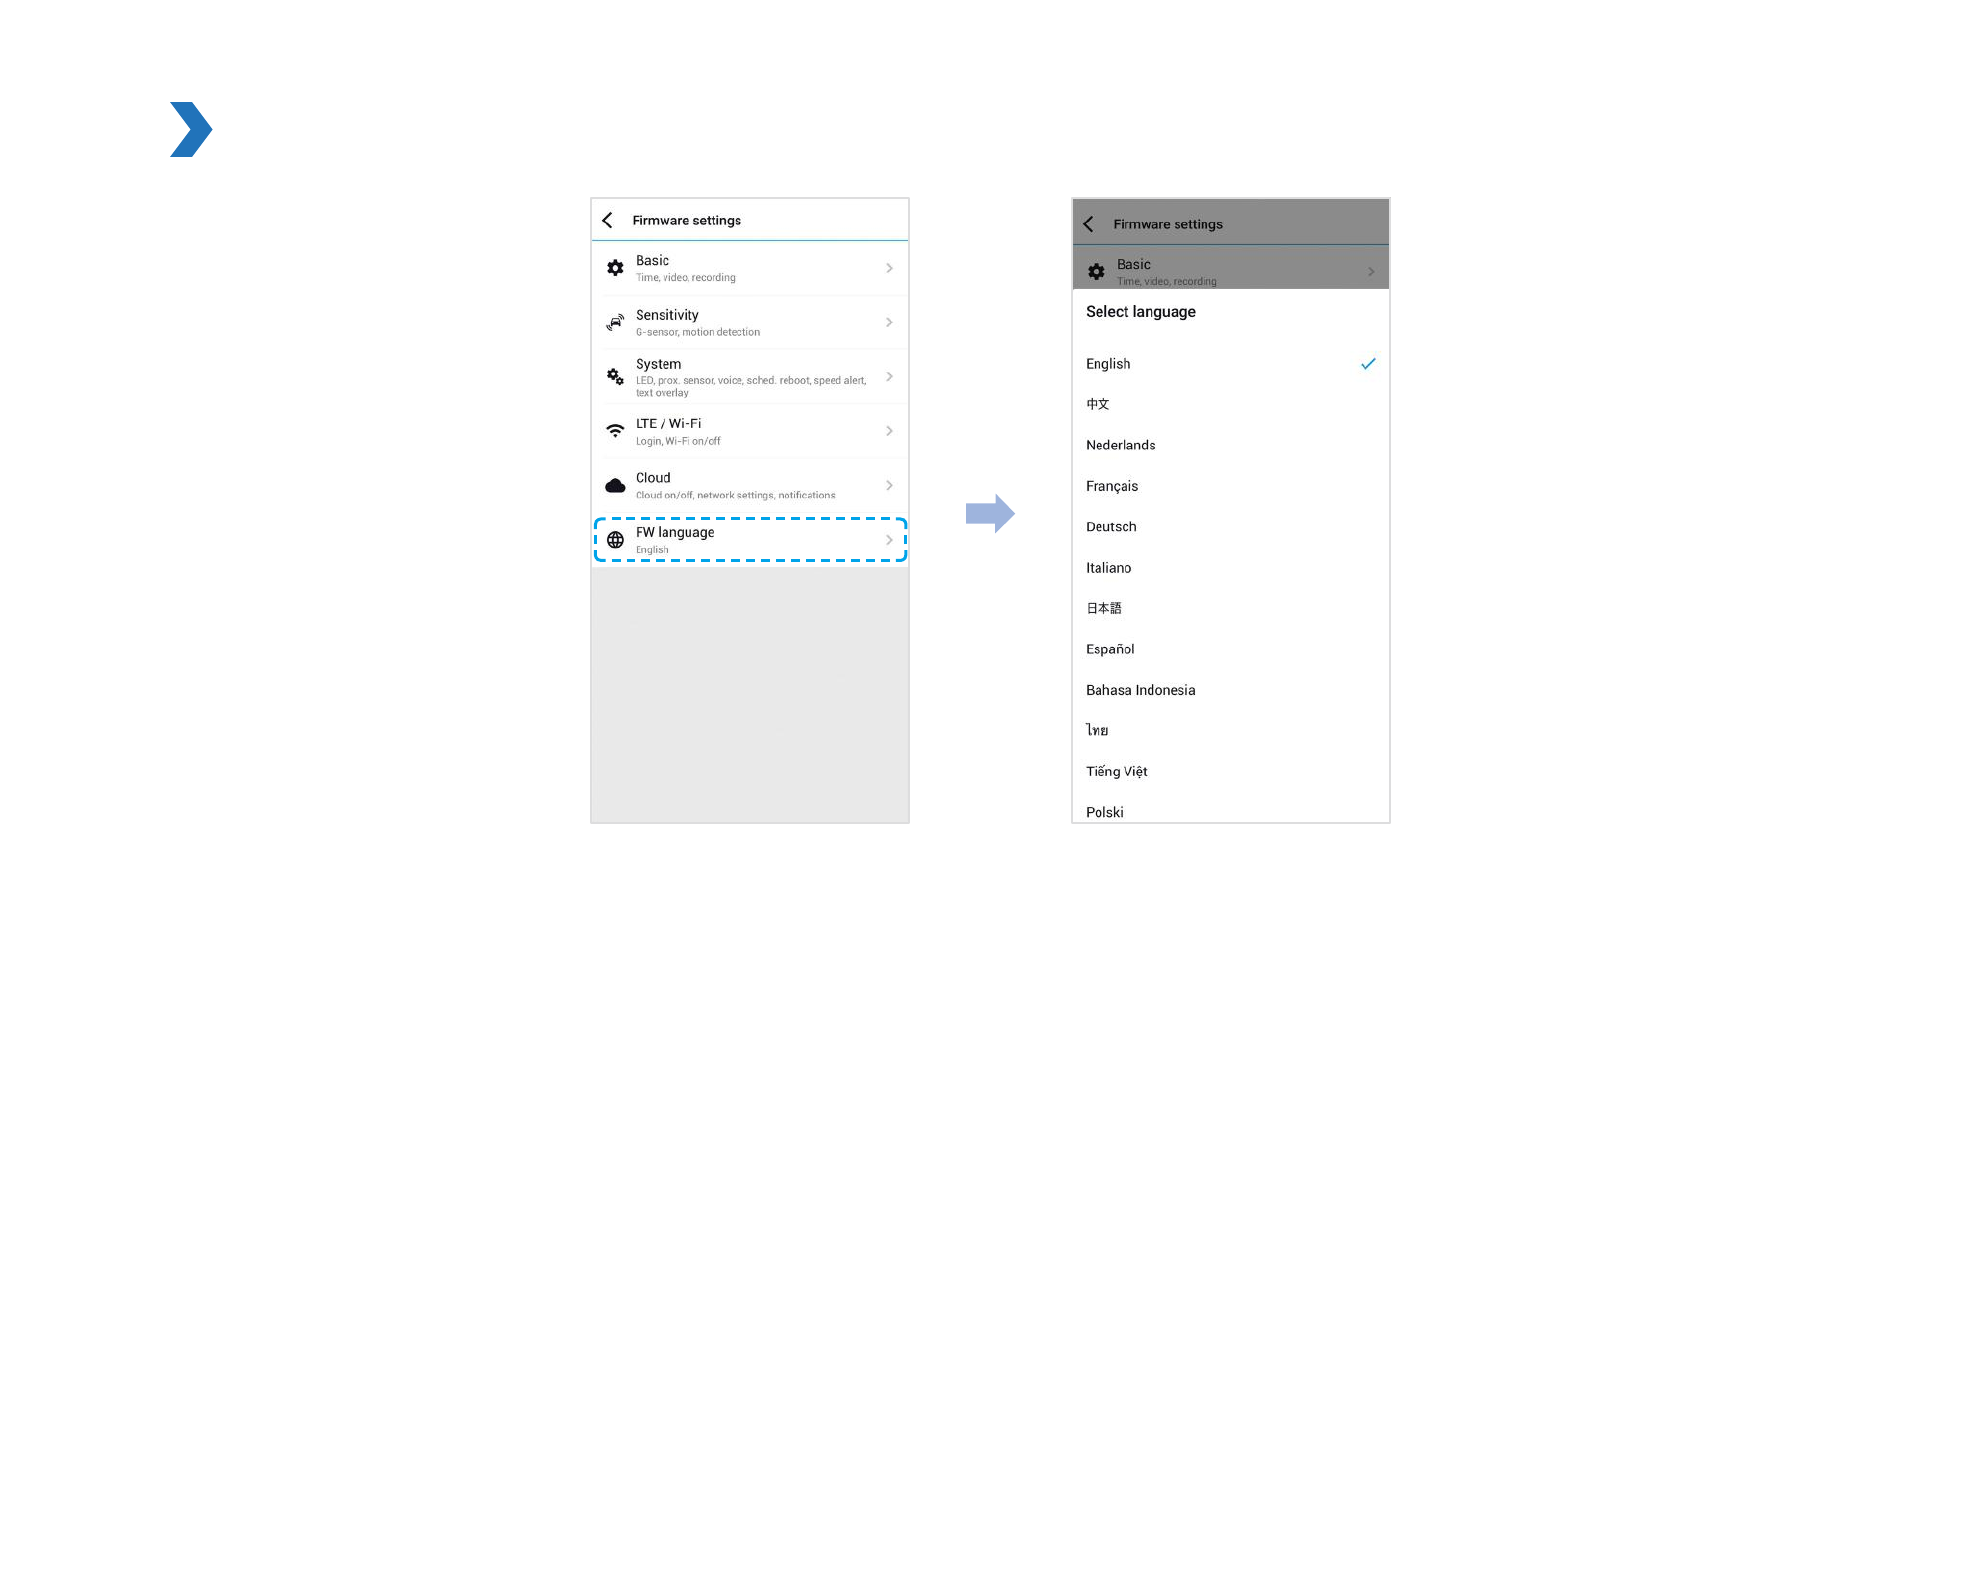Click the System double-gear icon
1984x1587 pixels.
click(x=615, y=377)
